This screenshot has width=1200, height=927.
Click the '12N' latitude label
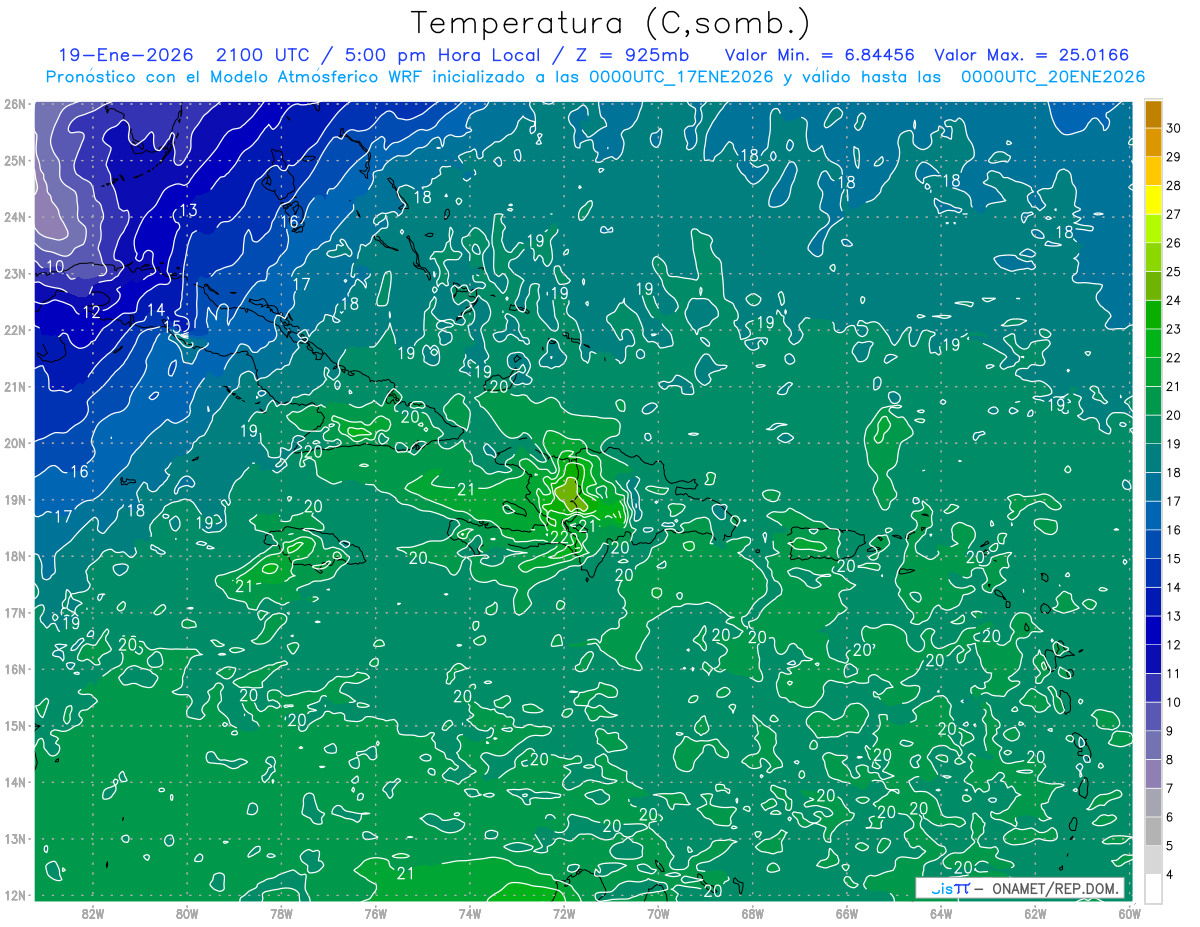point(14,895)
